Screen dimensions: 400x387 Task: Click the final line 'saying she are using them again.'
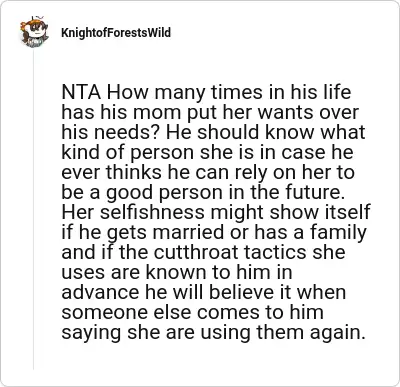pos(213,332)
